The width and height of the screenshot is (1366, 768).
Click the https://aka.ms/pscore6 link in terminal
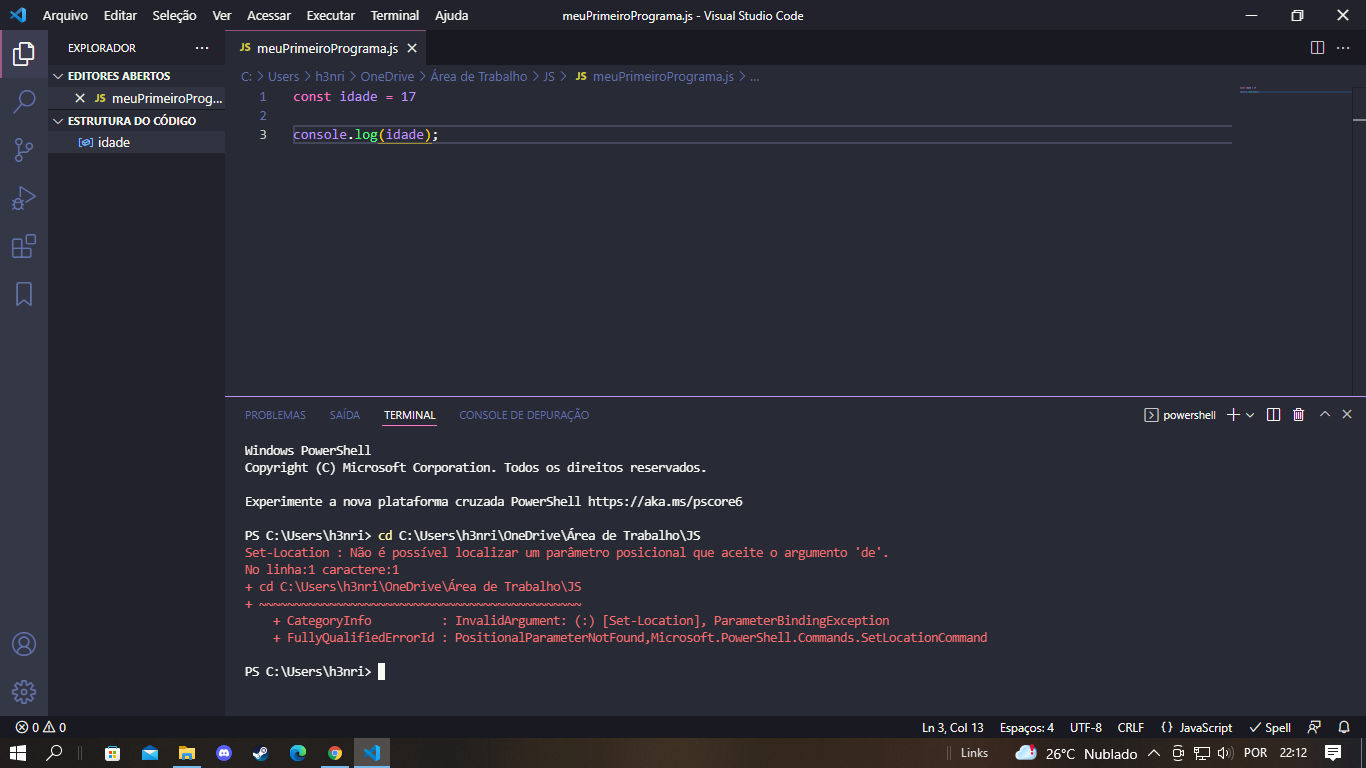tap(665, 501)
